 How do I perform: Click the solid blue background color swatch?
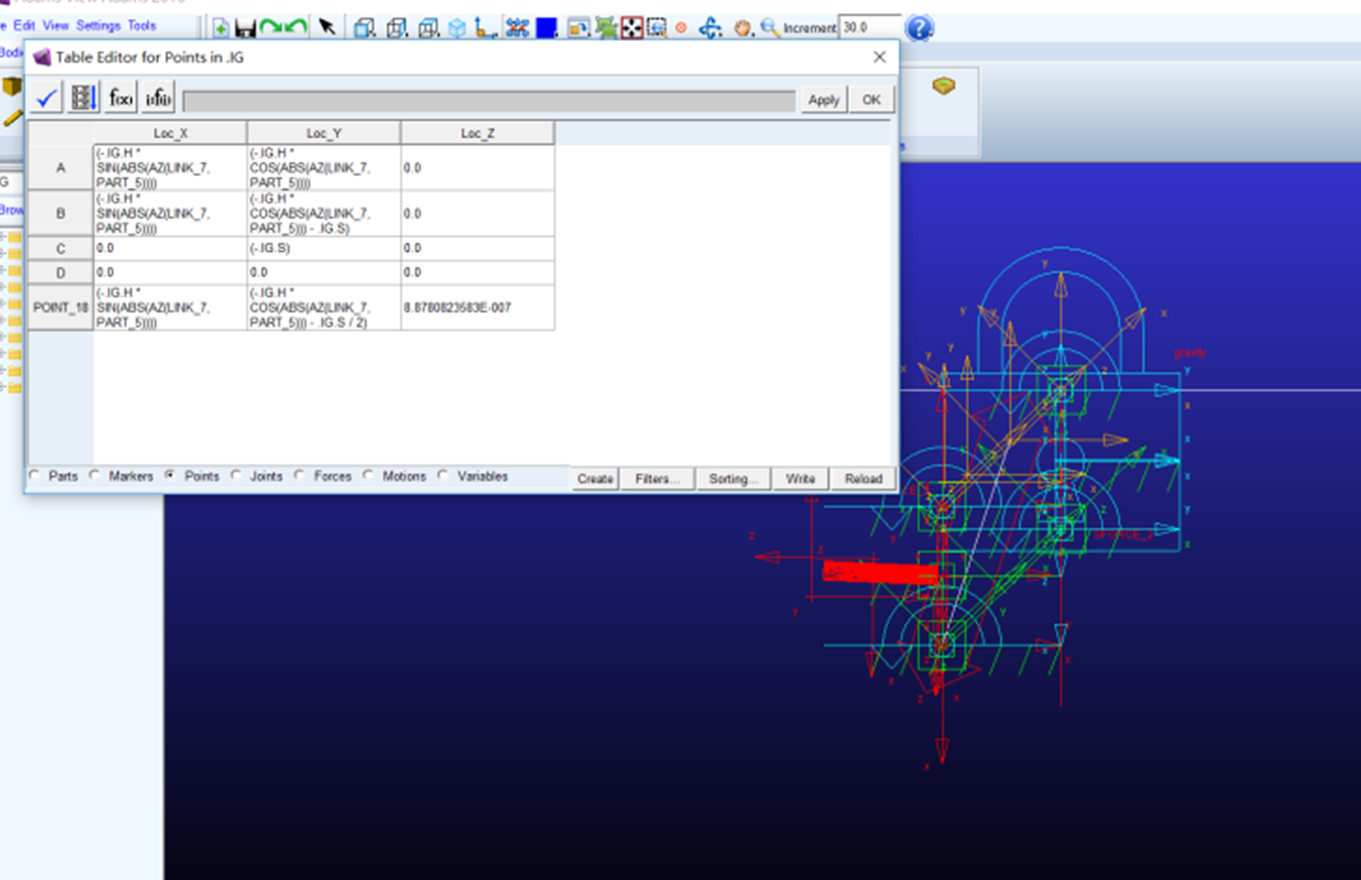(546, 28)
